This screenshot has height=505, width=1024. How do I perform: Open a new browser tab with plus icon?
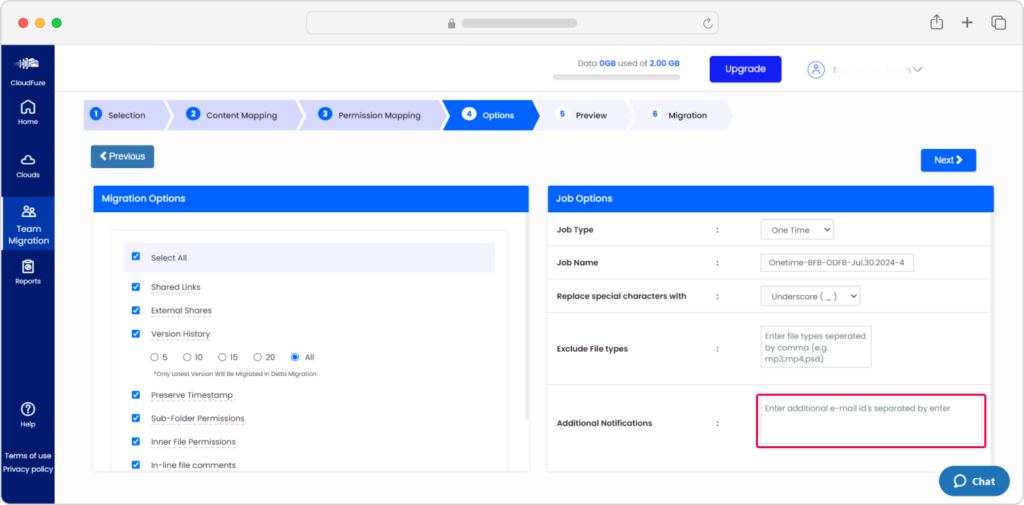point(967,22)
